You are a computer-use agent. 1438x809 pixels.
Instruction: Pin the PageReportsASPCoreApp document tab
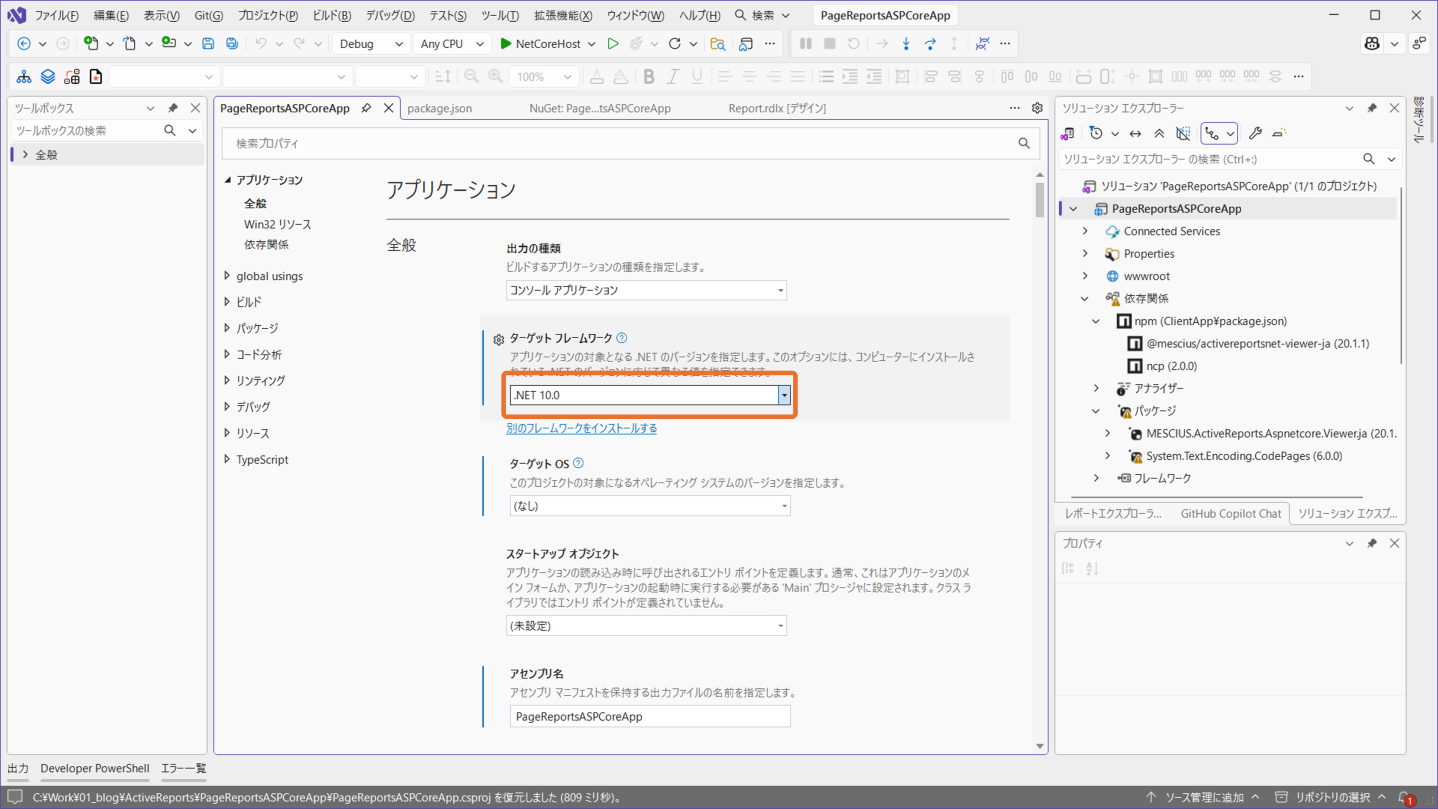(366, 108)
